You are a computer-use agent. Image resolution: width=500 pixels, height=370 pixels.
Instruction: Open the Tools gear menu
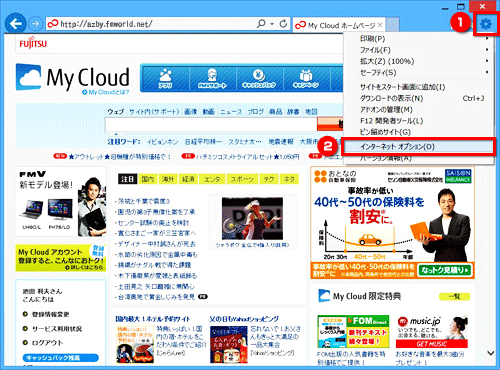click(486, 24)
